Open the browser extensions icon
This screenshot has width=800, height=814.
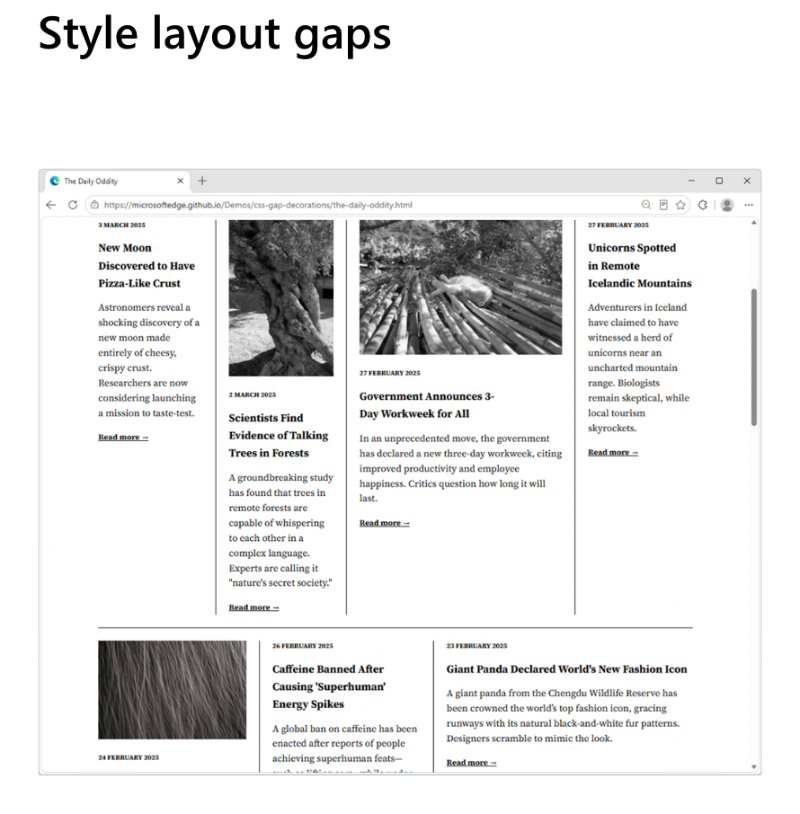[x=702, y=205]
